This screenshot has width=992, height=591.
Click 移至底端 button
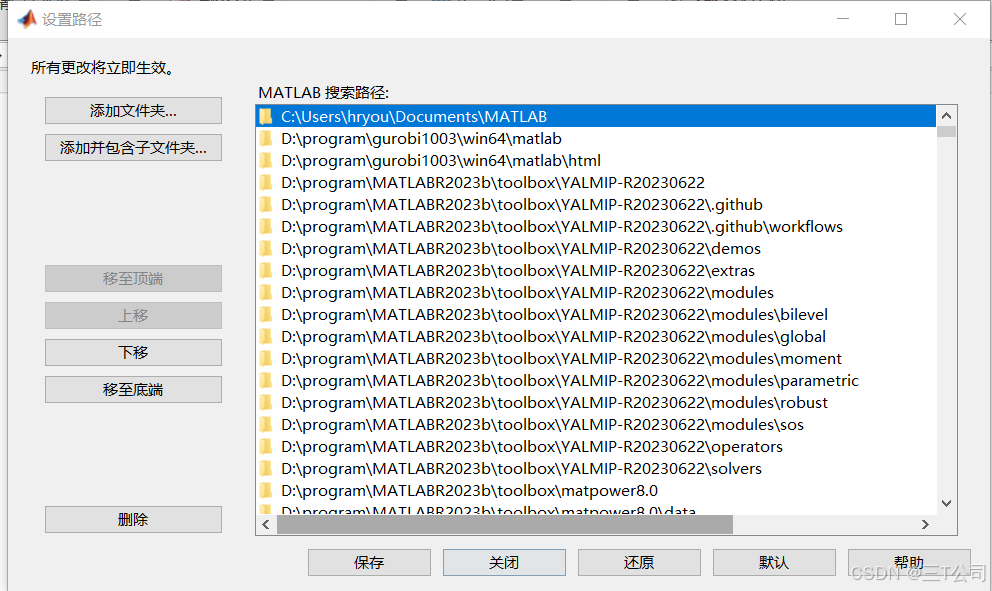tap(133, 389)
